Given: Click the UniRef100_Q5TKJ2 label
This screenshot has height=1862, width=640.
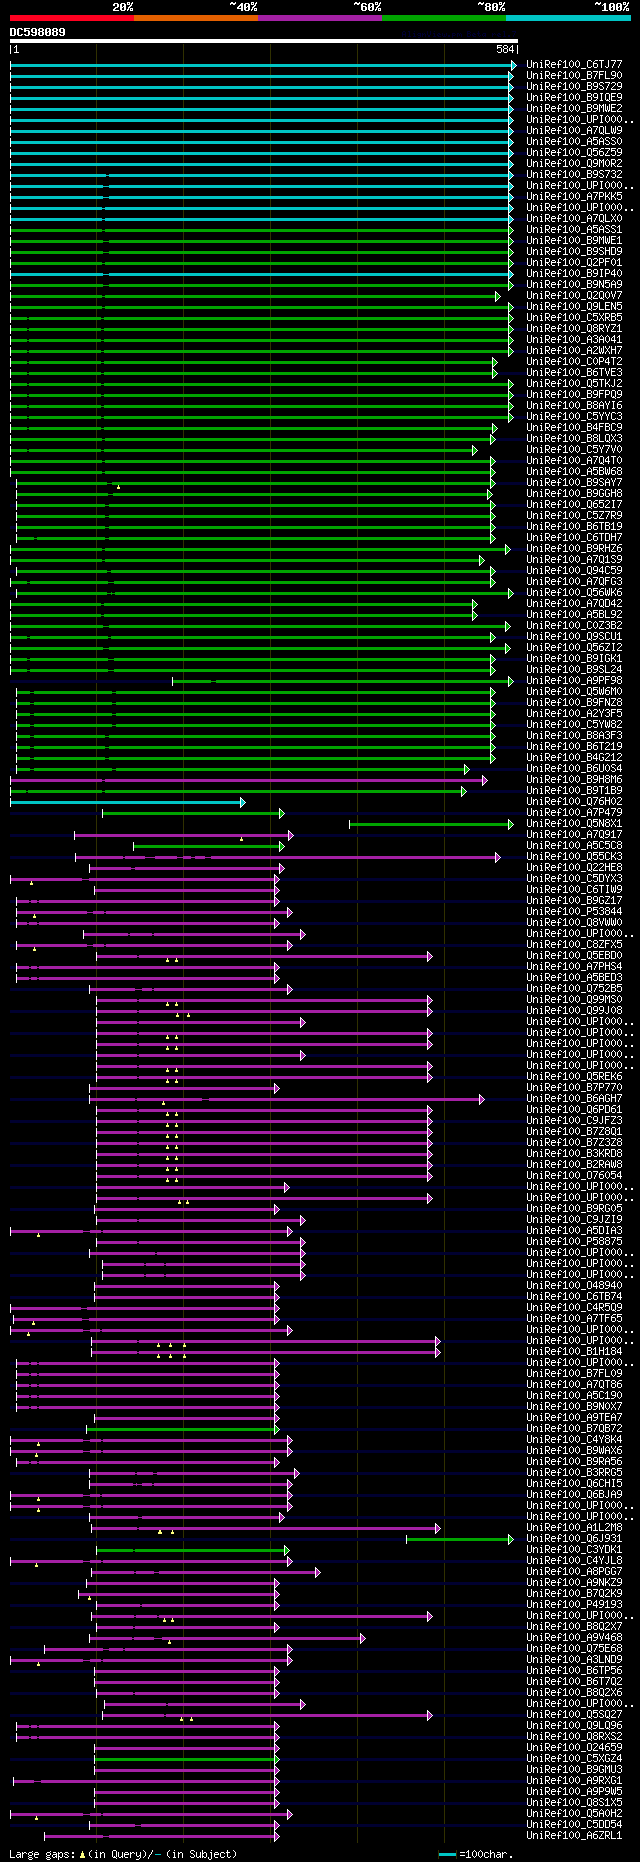Looking at the screenshot, I should pos(574,384).
